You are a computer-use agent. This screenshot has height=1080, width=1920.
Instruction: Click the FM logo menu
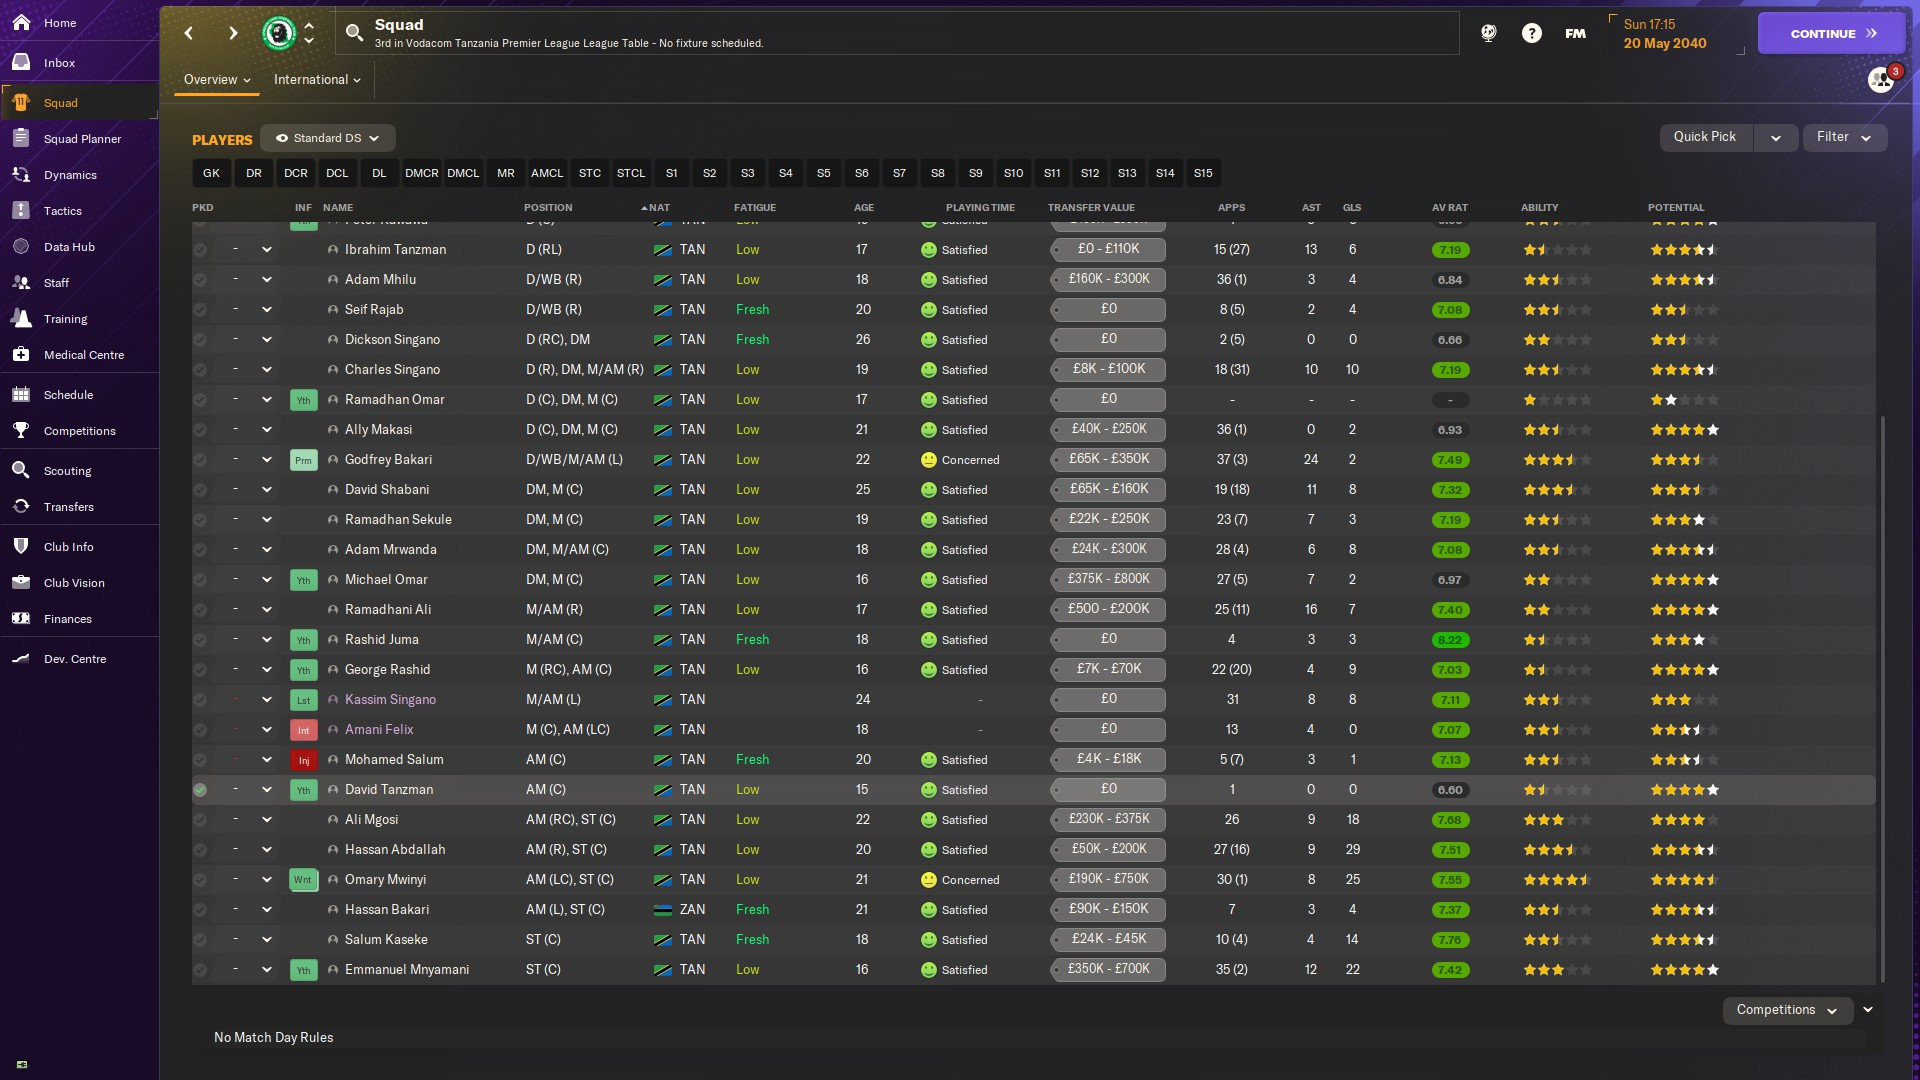(1575, 33)
